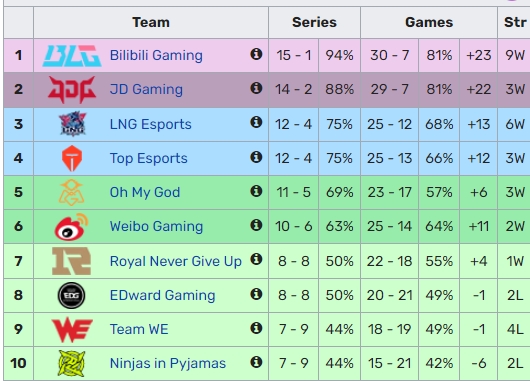The height and width of the screenshot is (381, 530).
Task: Click the Weibo Gaming eye logo
Action: [72, 227]
